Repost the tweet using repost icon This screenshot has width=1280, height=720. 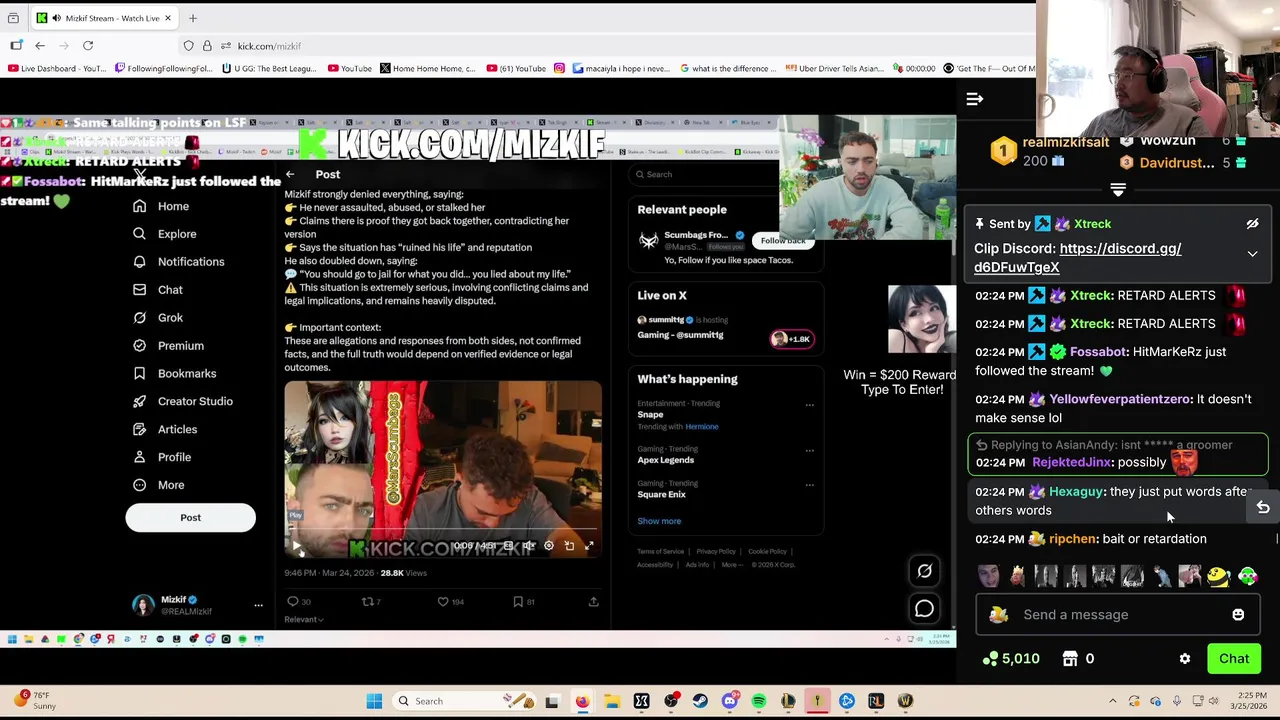[x=368, y=602]
